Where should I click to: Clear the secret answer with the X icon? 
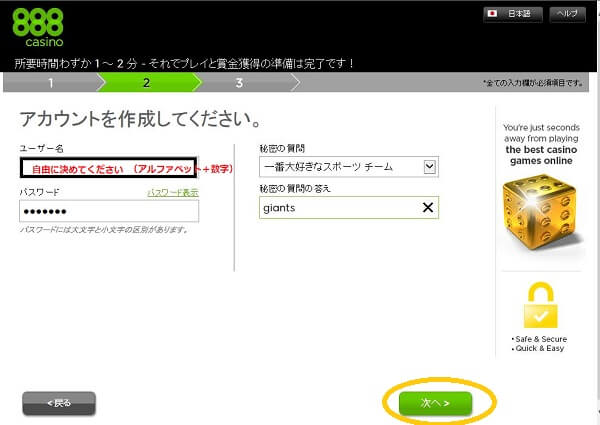(x=427, y=208)
